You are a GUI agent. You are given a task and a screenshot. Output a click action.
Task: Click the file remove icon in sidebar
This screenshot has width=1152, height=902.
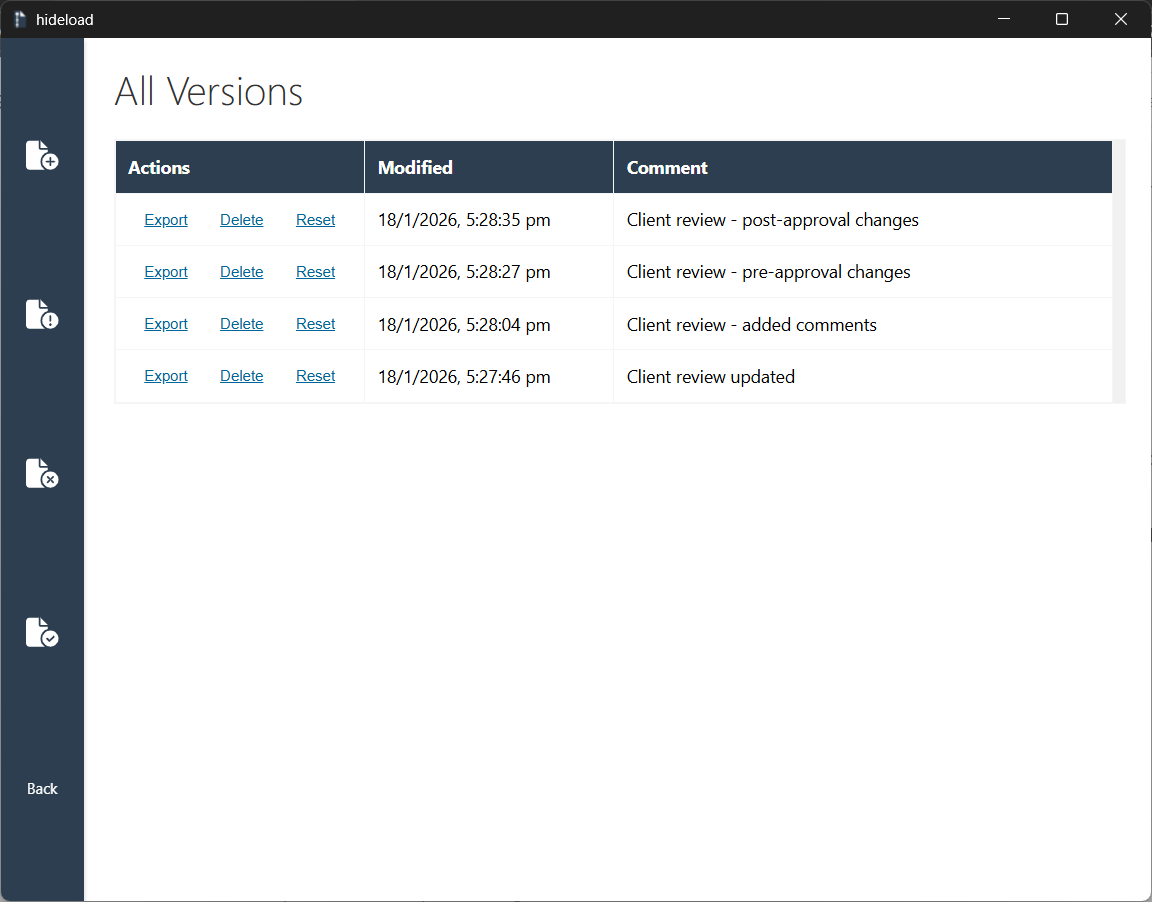pyautogui.click(x=42, y=473)
